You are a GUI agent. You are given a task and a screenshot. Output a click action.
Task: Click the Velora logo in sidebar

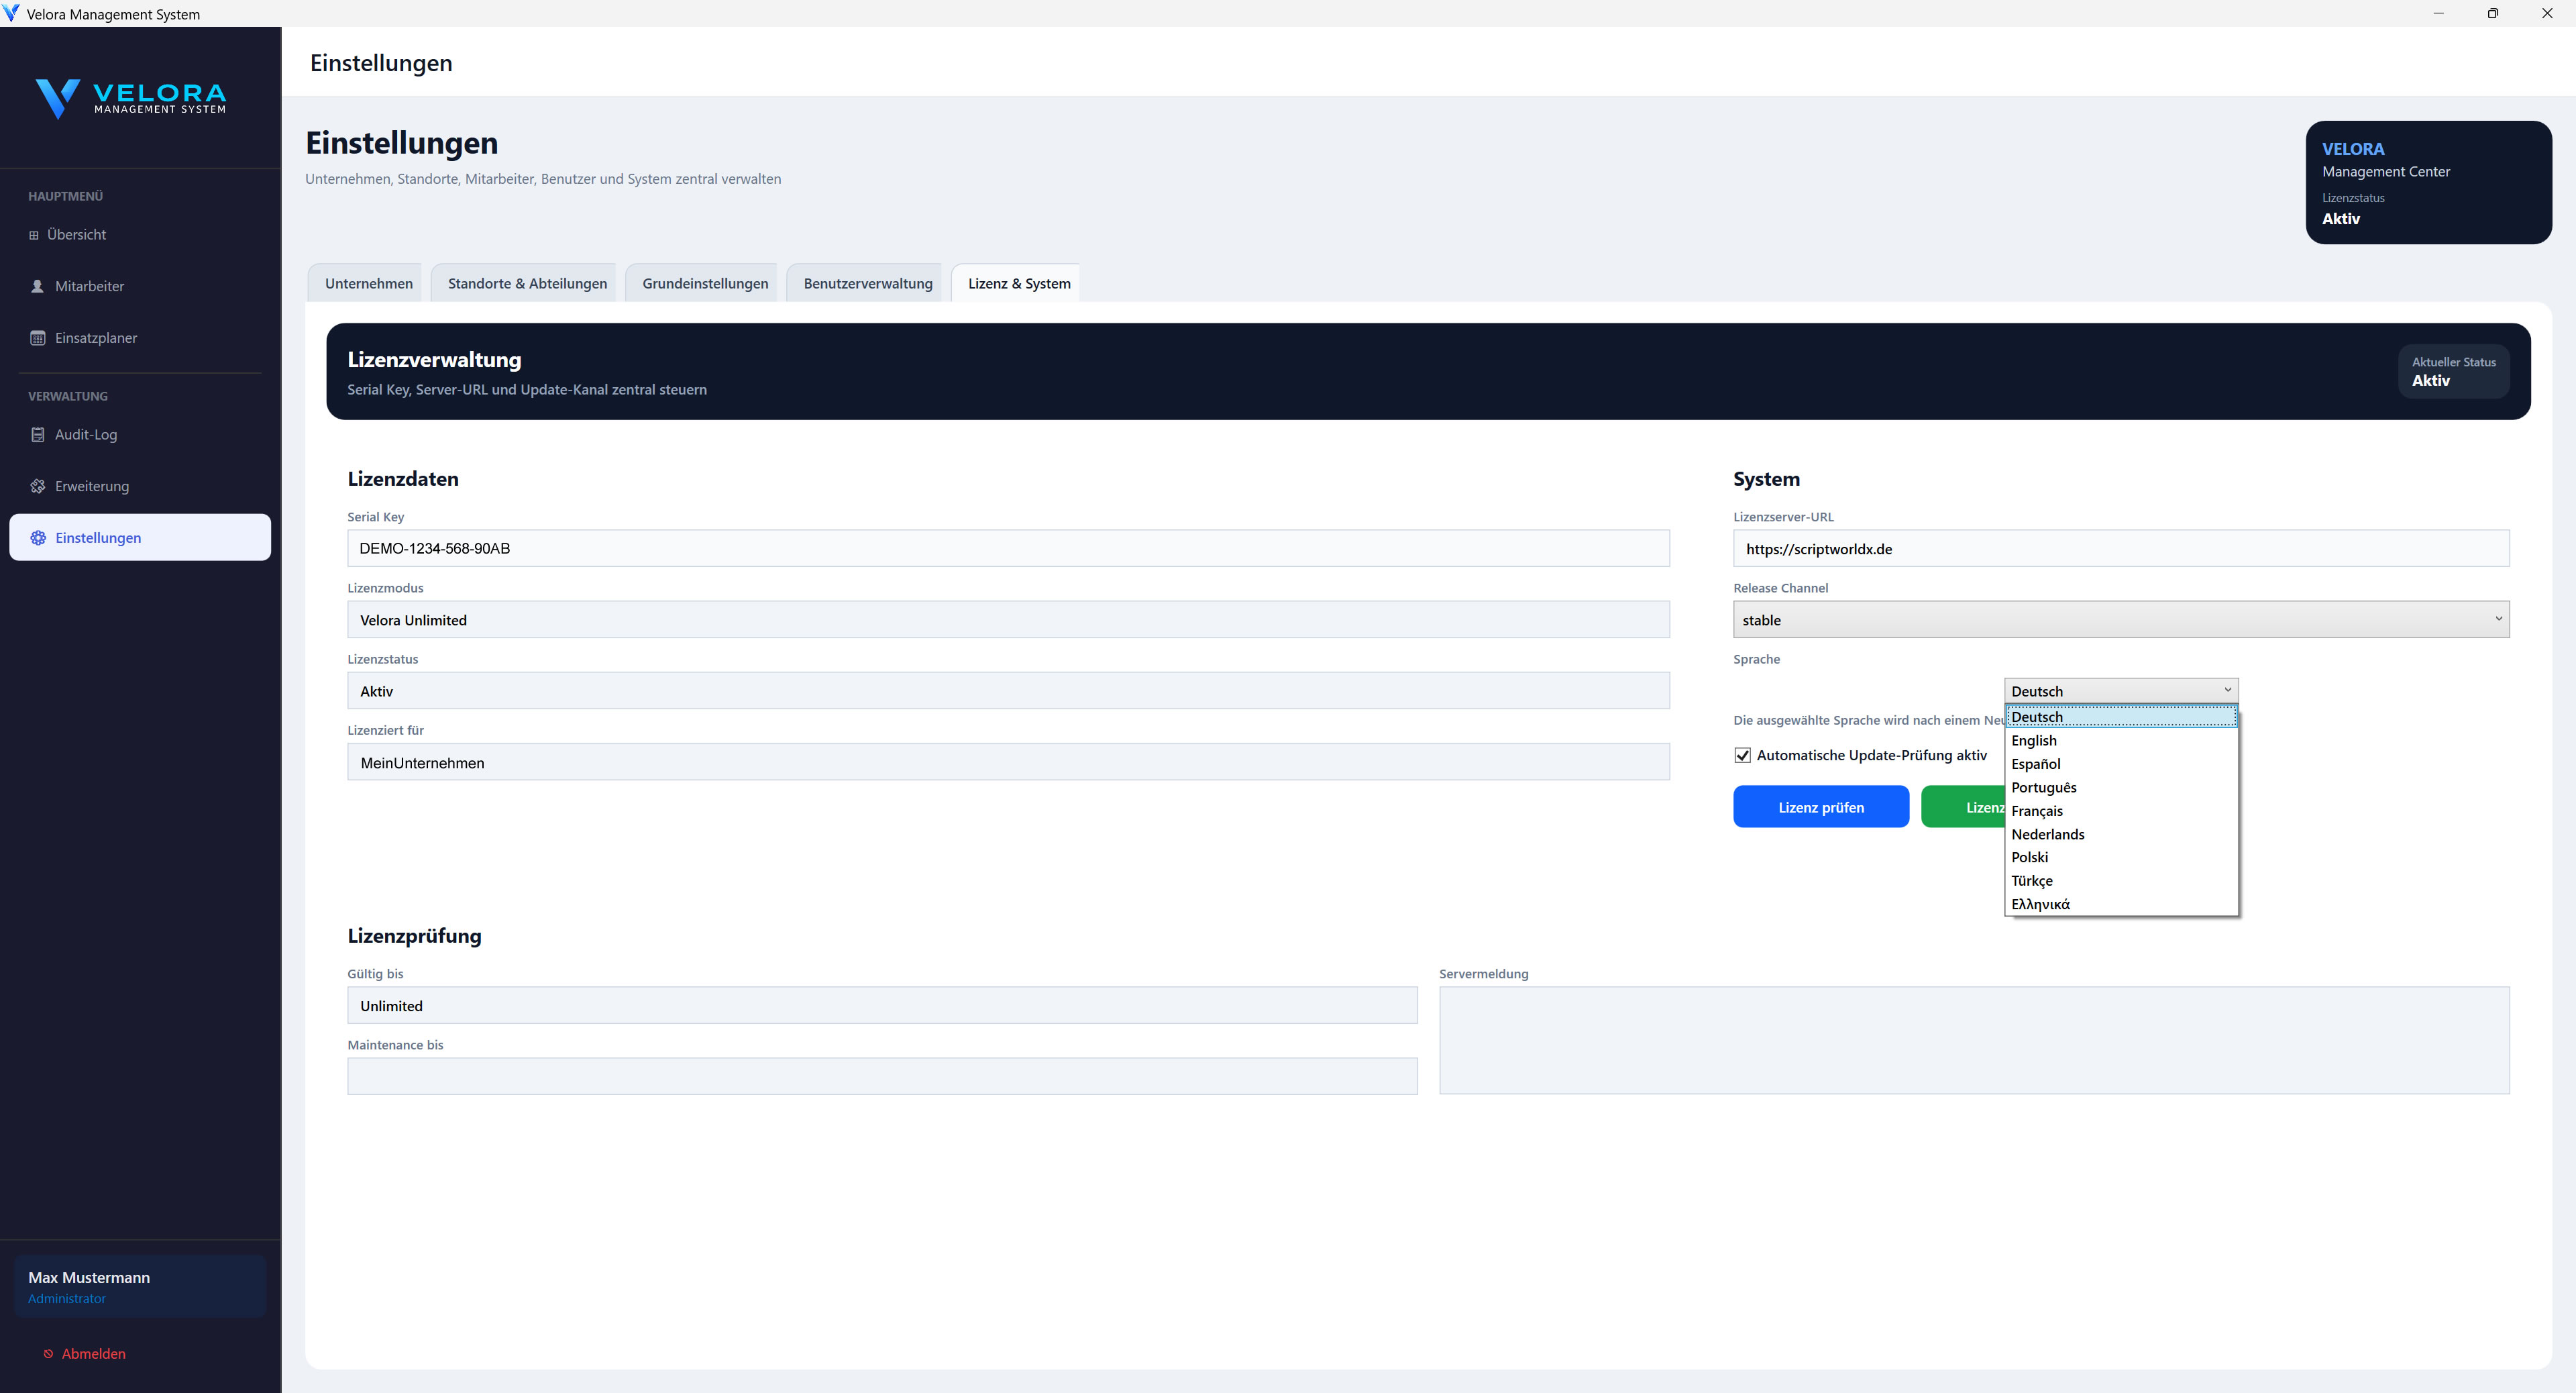click(x=131, y=98)
